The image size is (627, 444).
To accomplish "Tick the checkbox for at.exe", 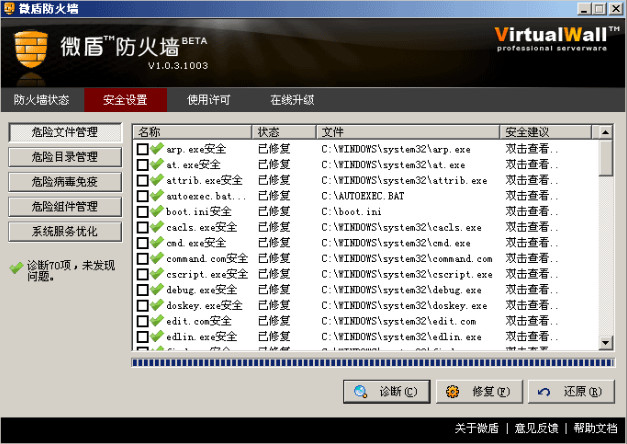I will pyautogui.click(x=143, y=165).
